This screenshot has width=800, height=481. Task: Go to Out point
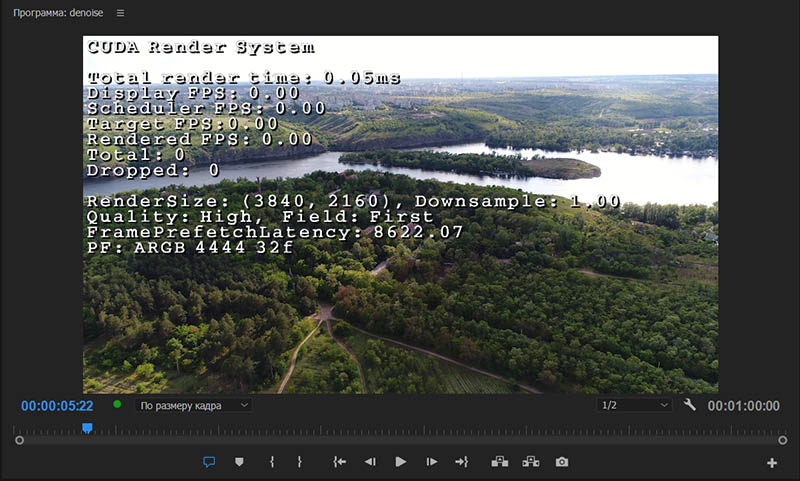point(461,462)
